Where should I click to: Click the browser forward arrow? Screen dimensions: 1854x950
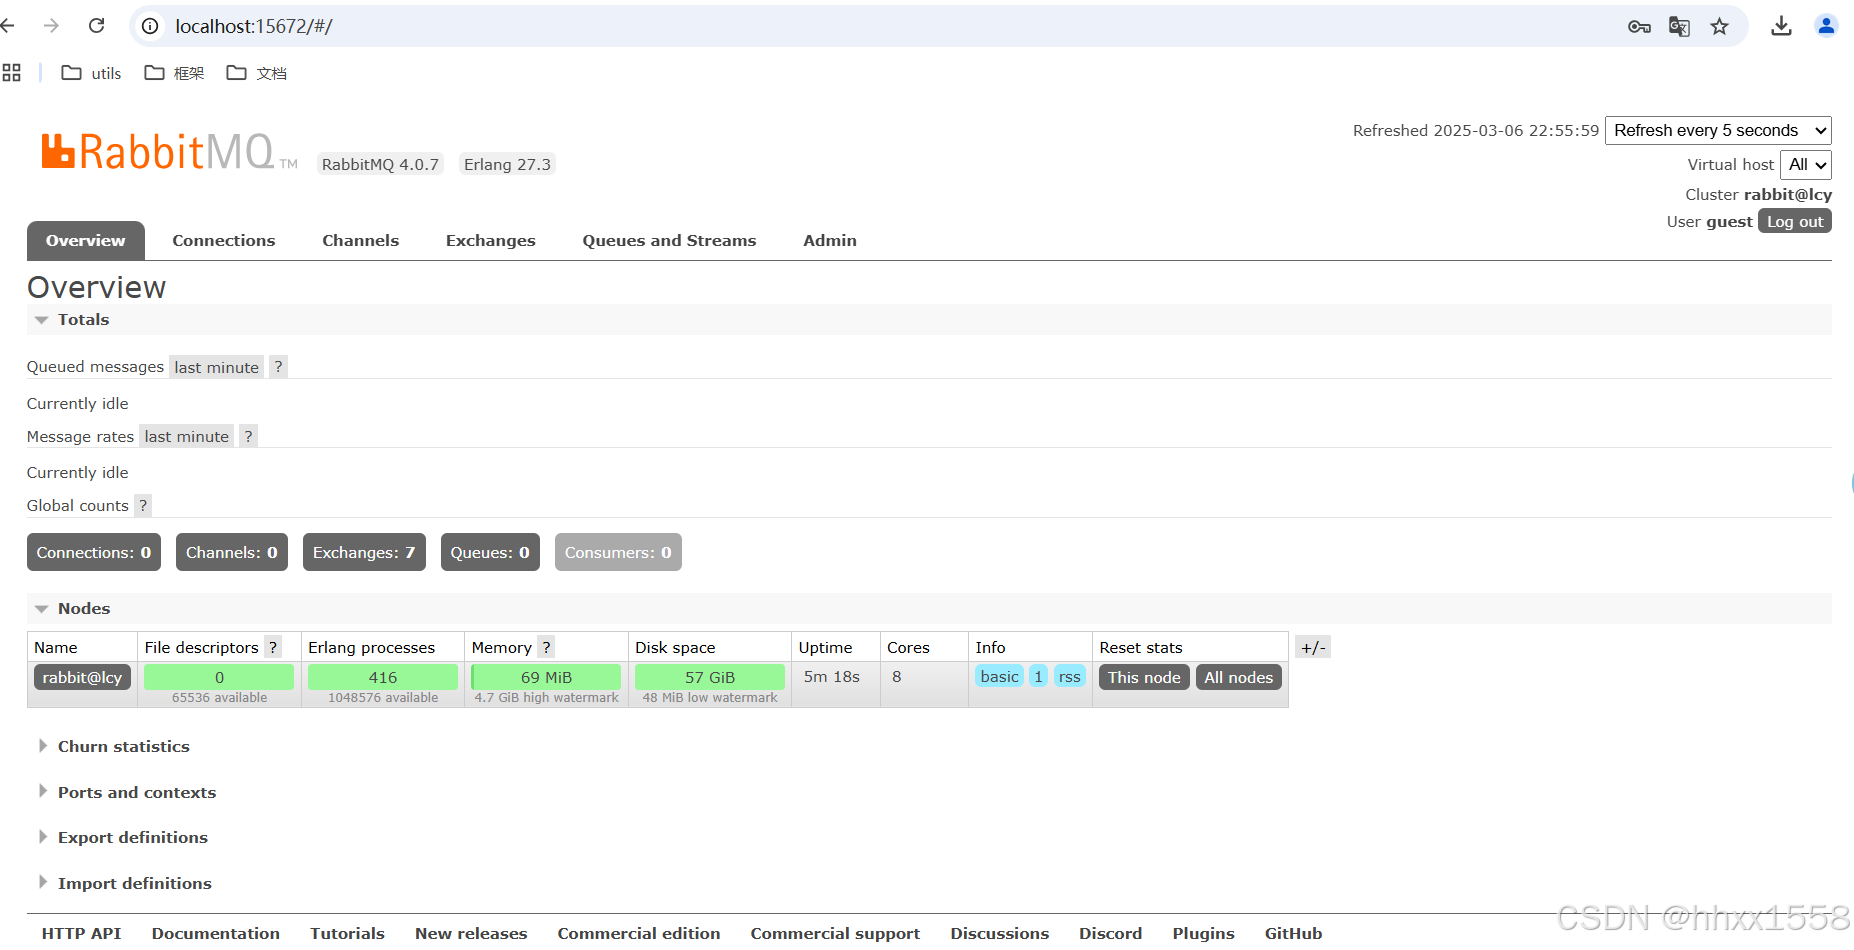[51, 26]
